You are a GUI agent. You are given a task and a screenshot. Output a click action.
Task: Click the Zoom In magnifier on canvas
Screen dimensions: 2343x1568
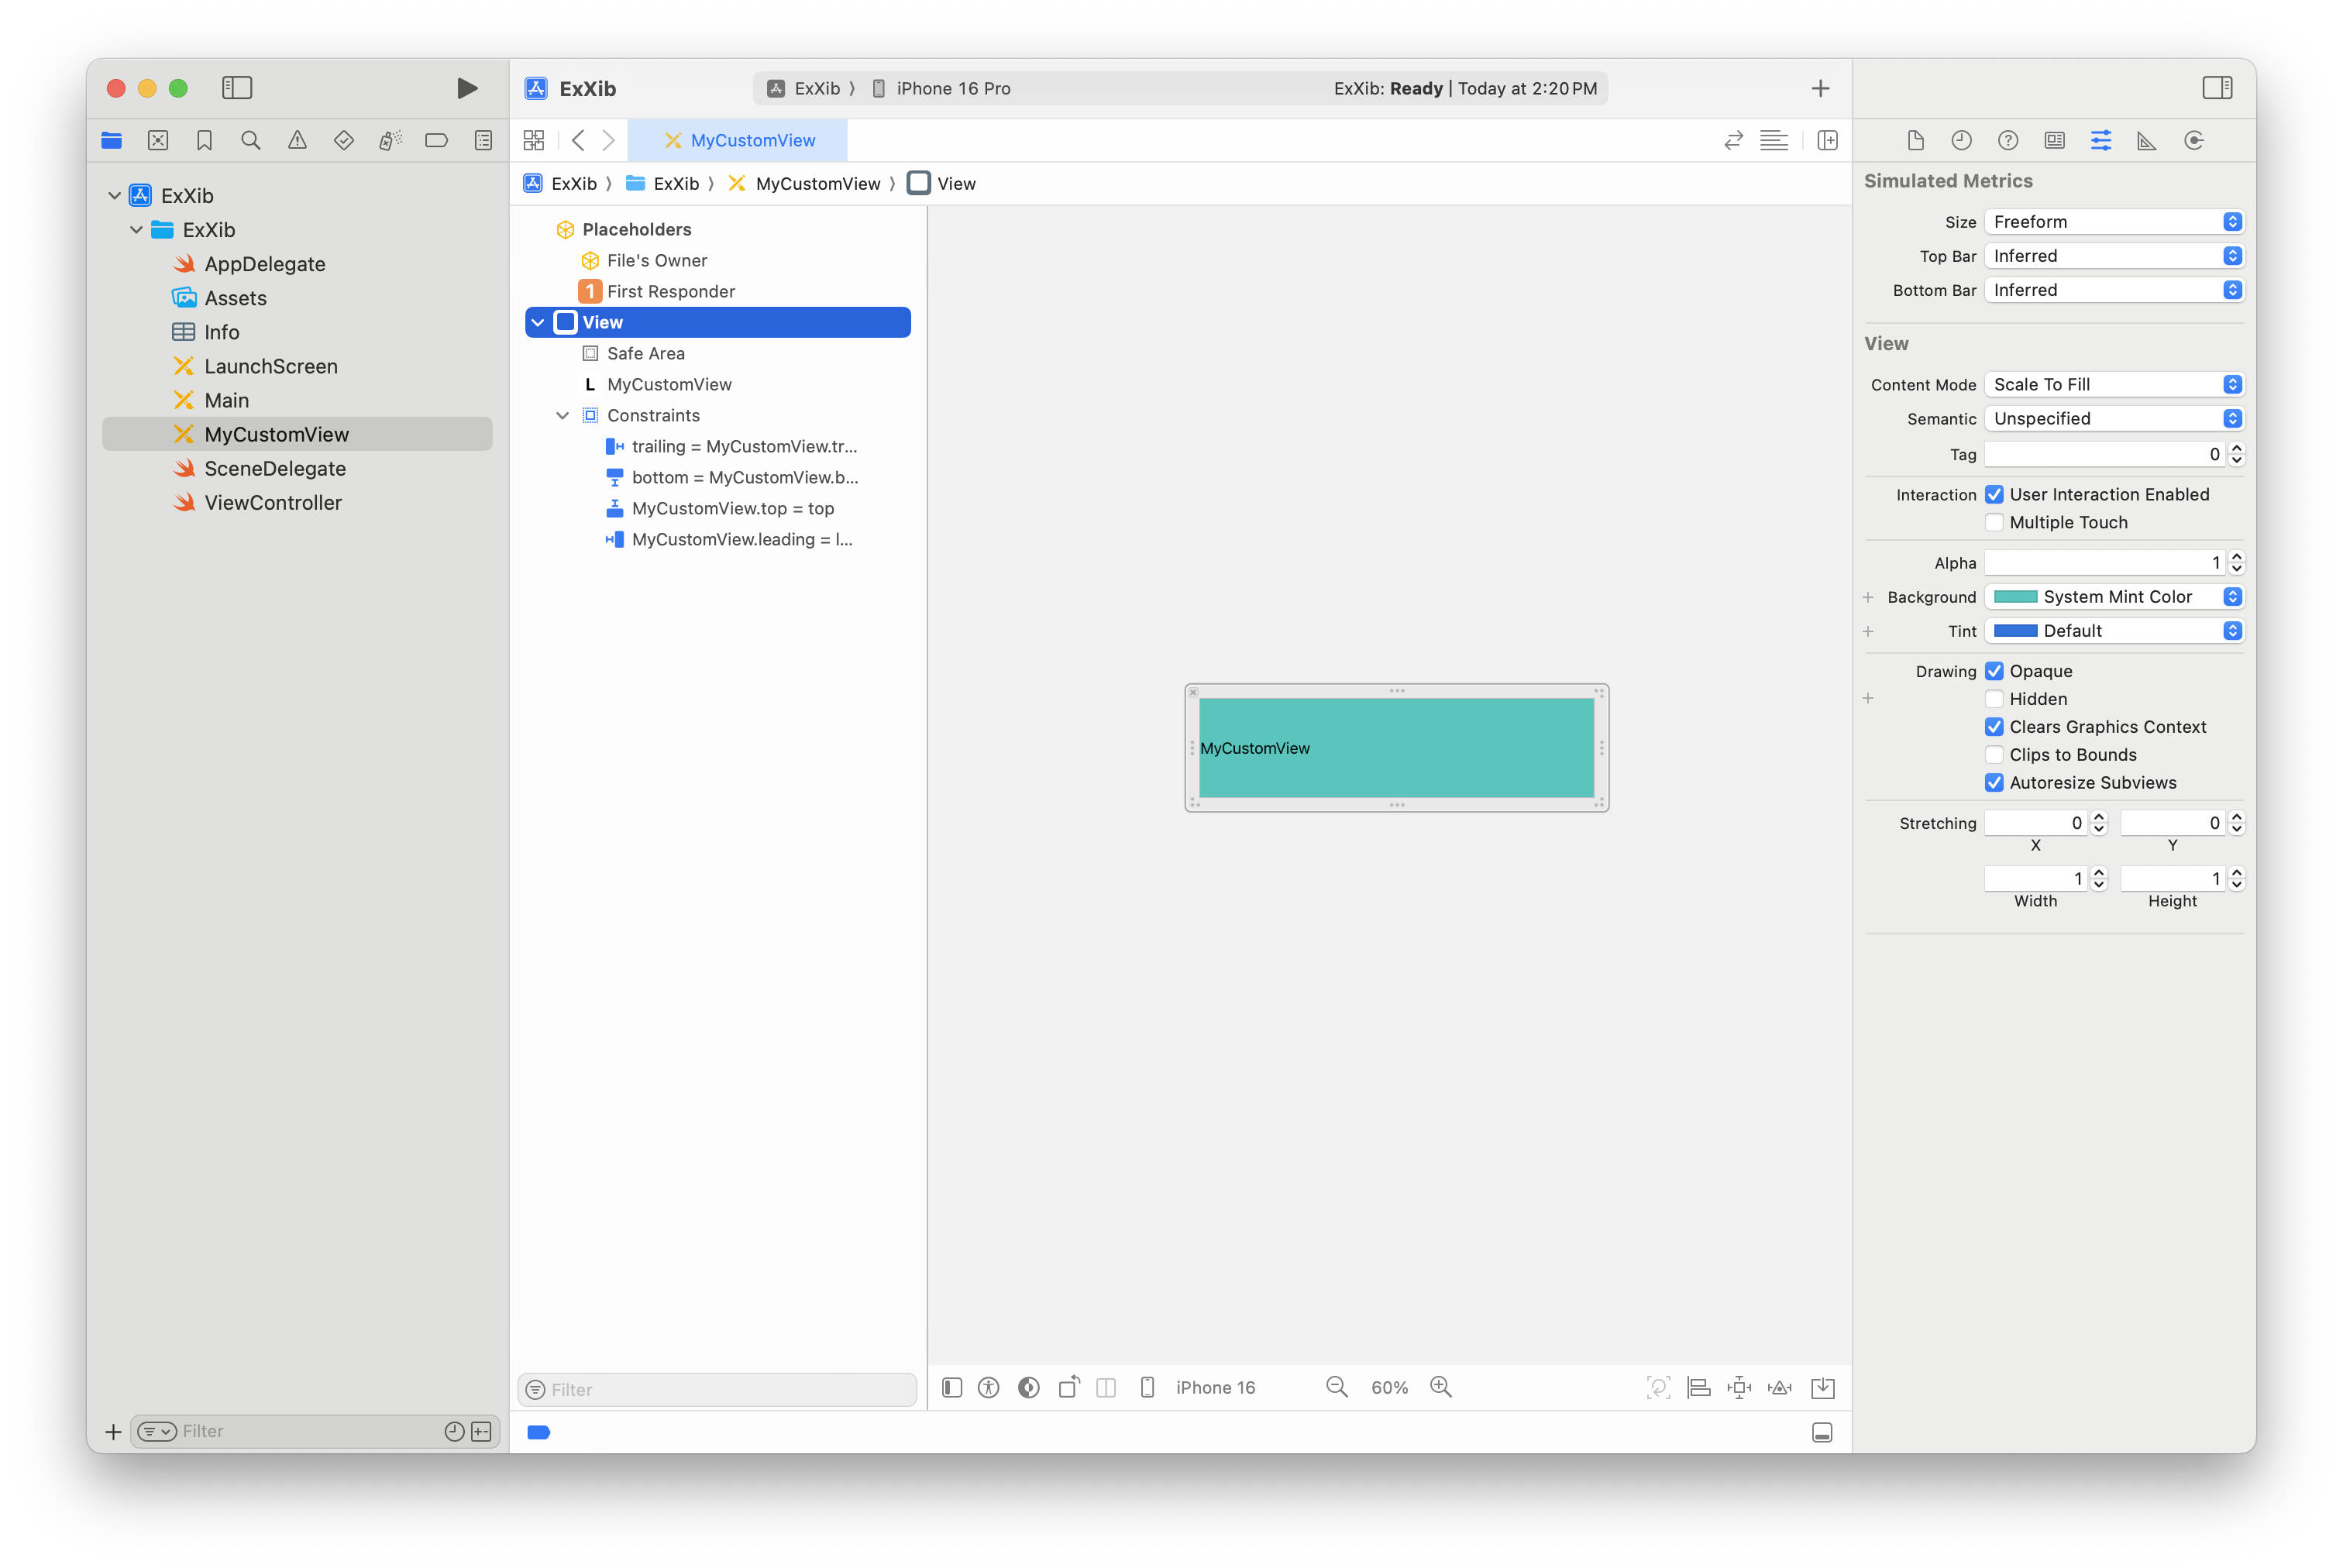[x=1440, y=1387]
